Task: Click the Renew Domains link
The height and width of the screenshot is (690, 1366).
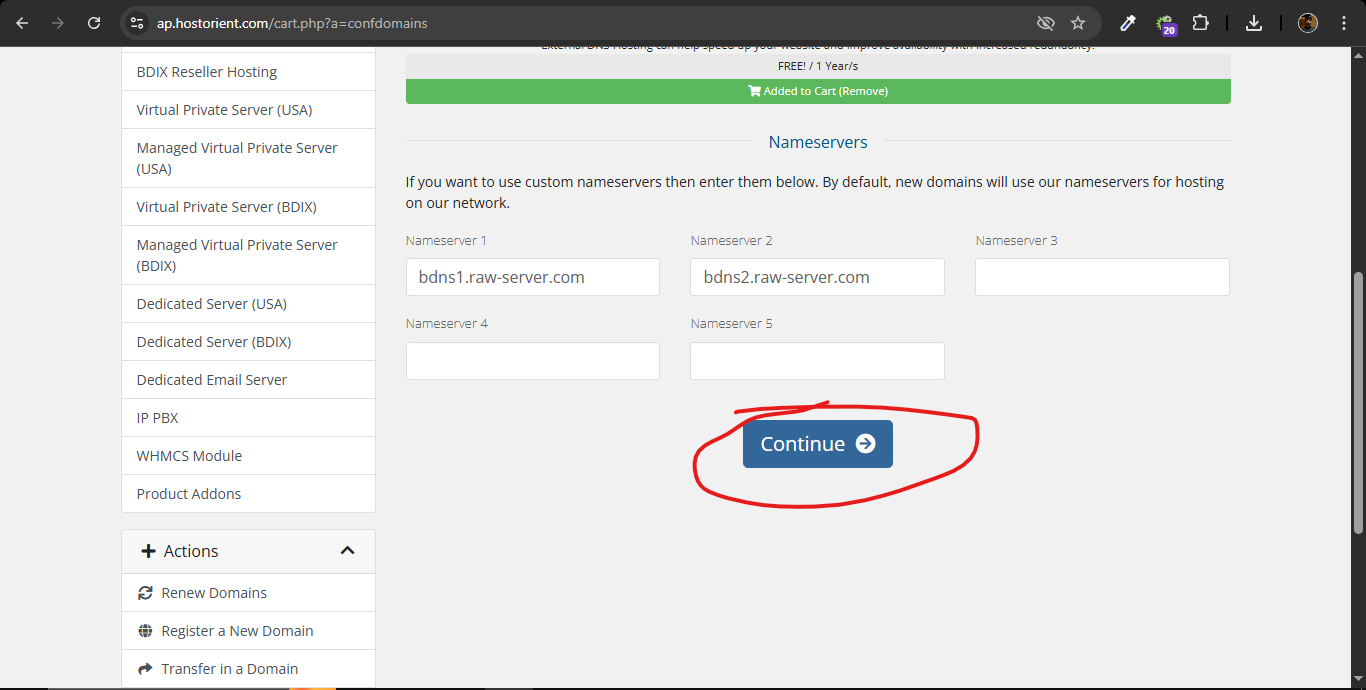Action: (214, 593)
